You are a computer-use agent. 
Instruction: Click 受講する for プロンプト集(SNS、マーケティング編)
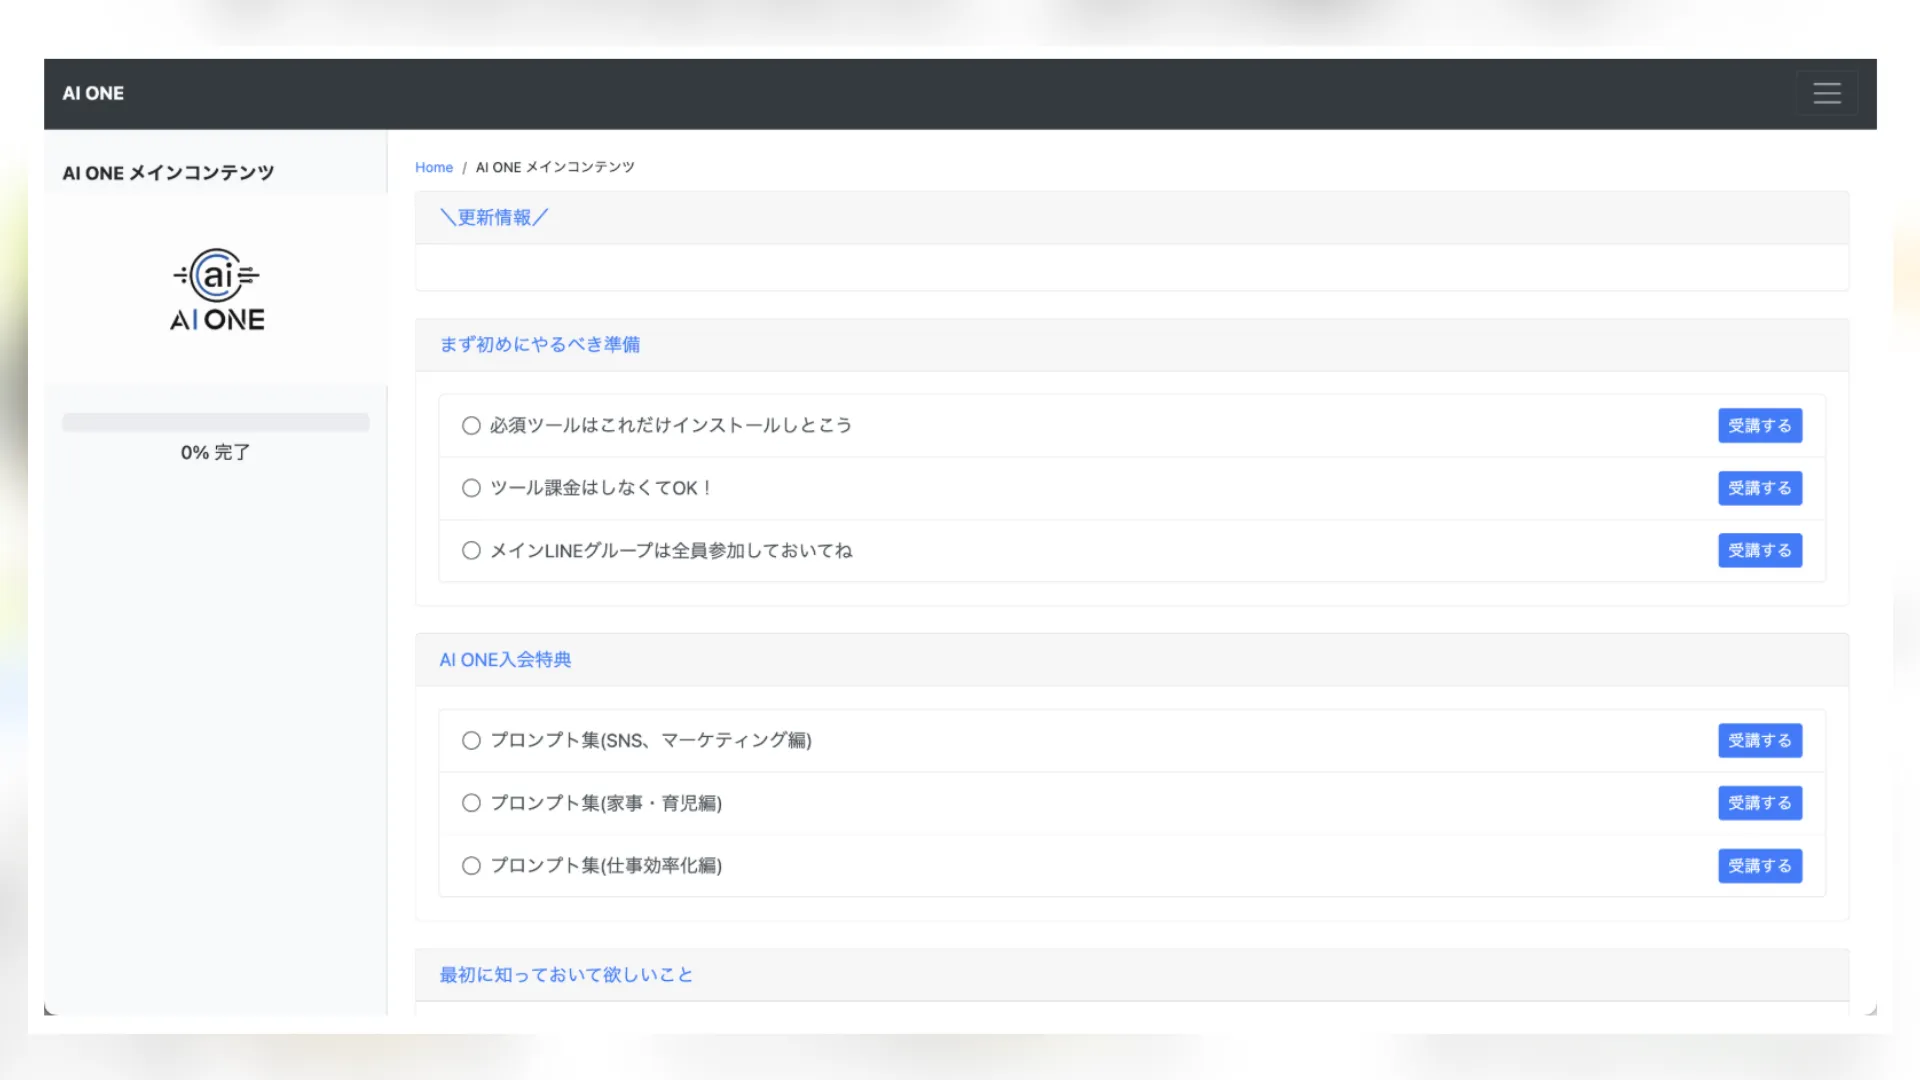pyautogui.click(x=1760, y=740)
